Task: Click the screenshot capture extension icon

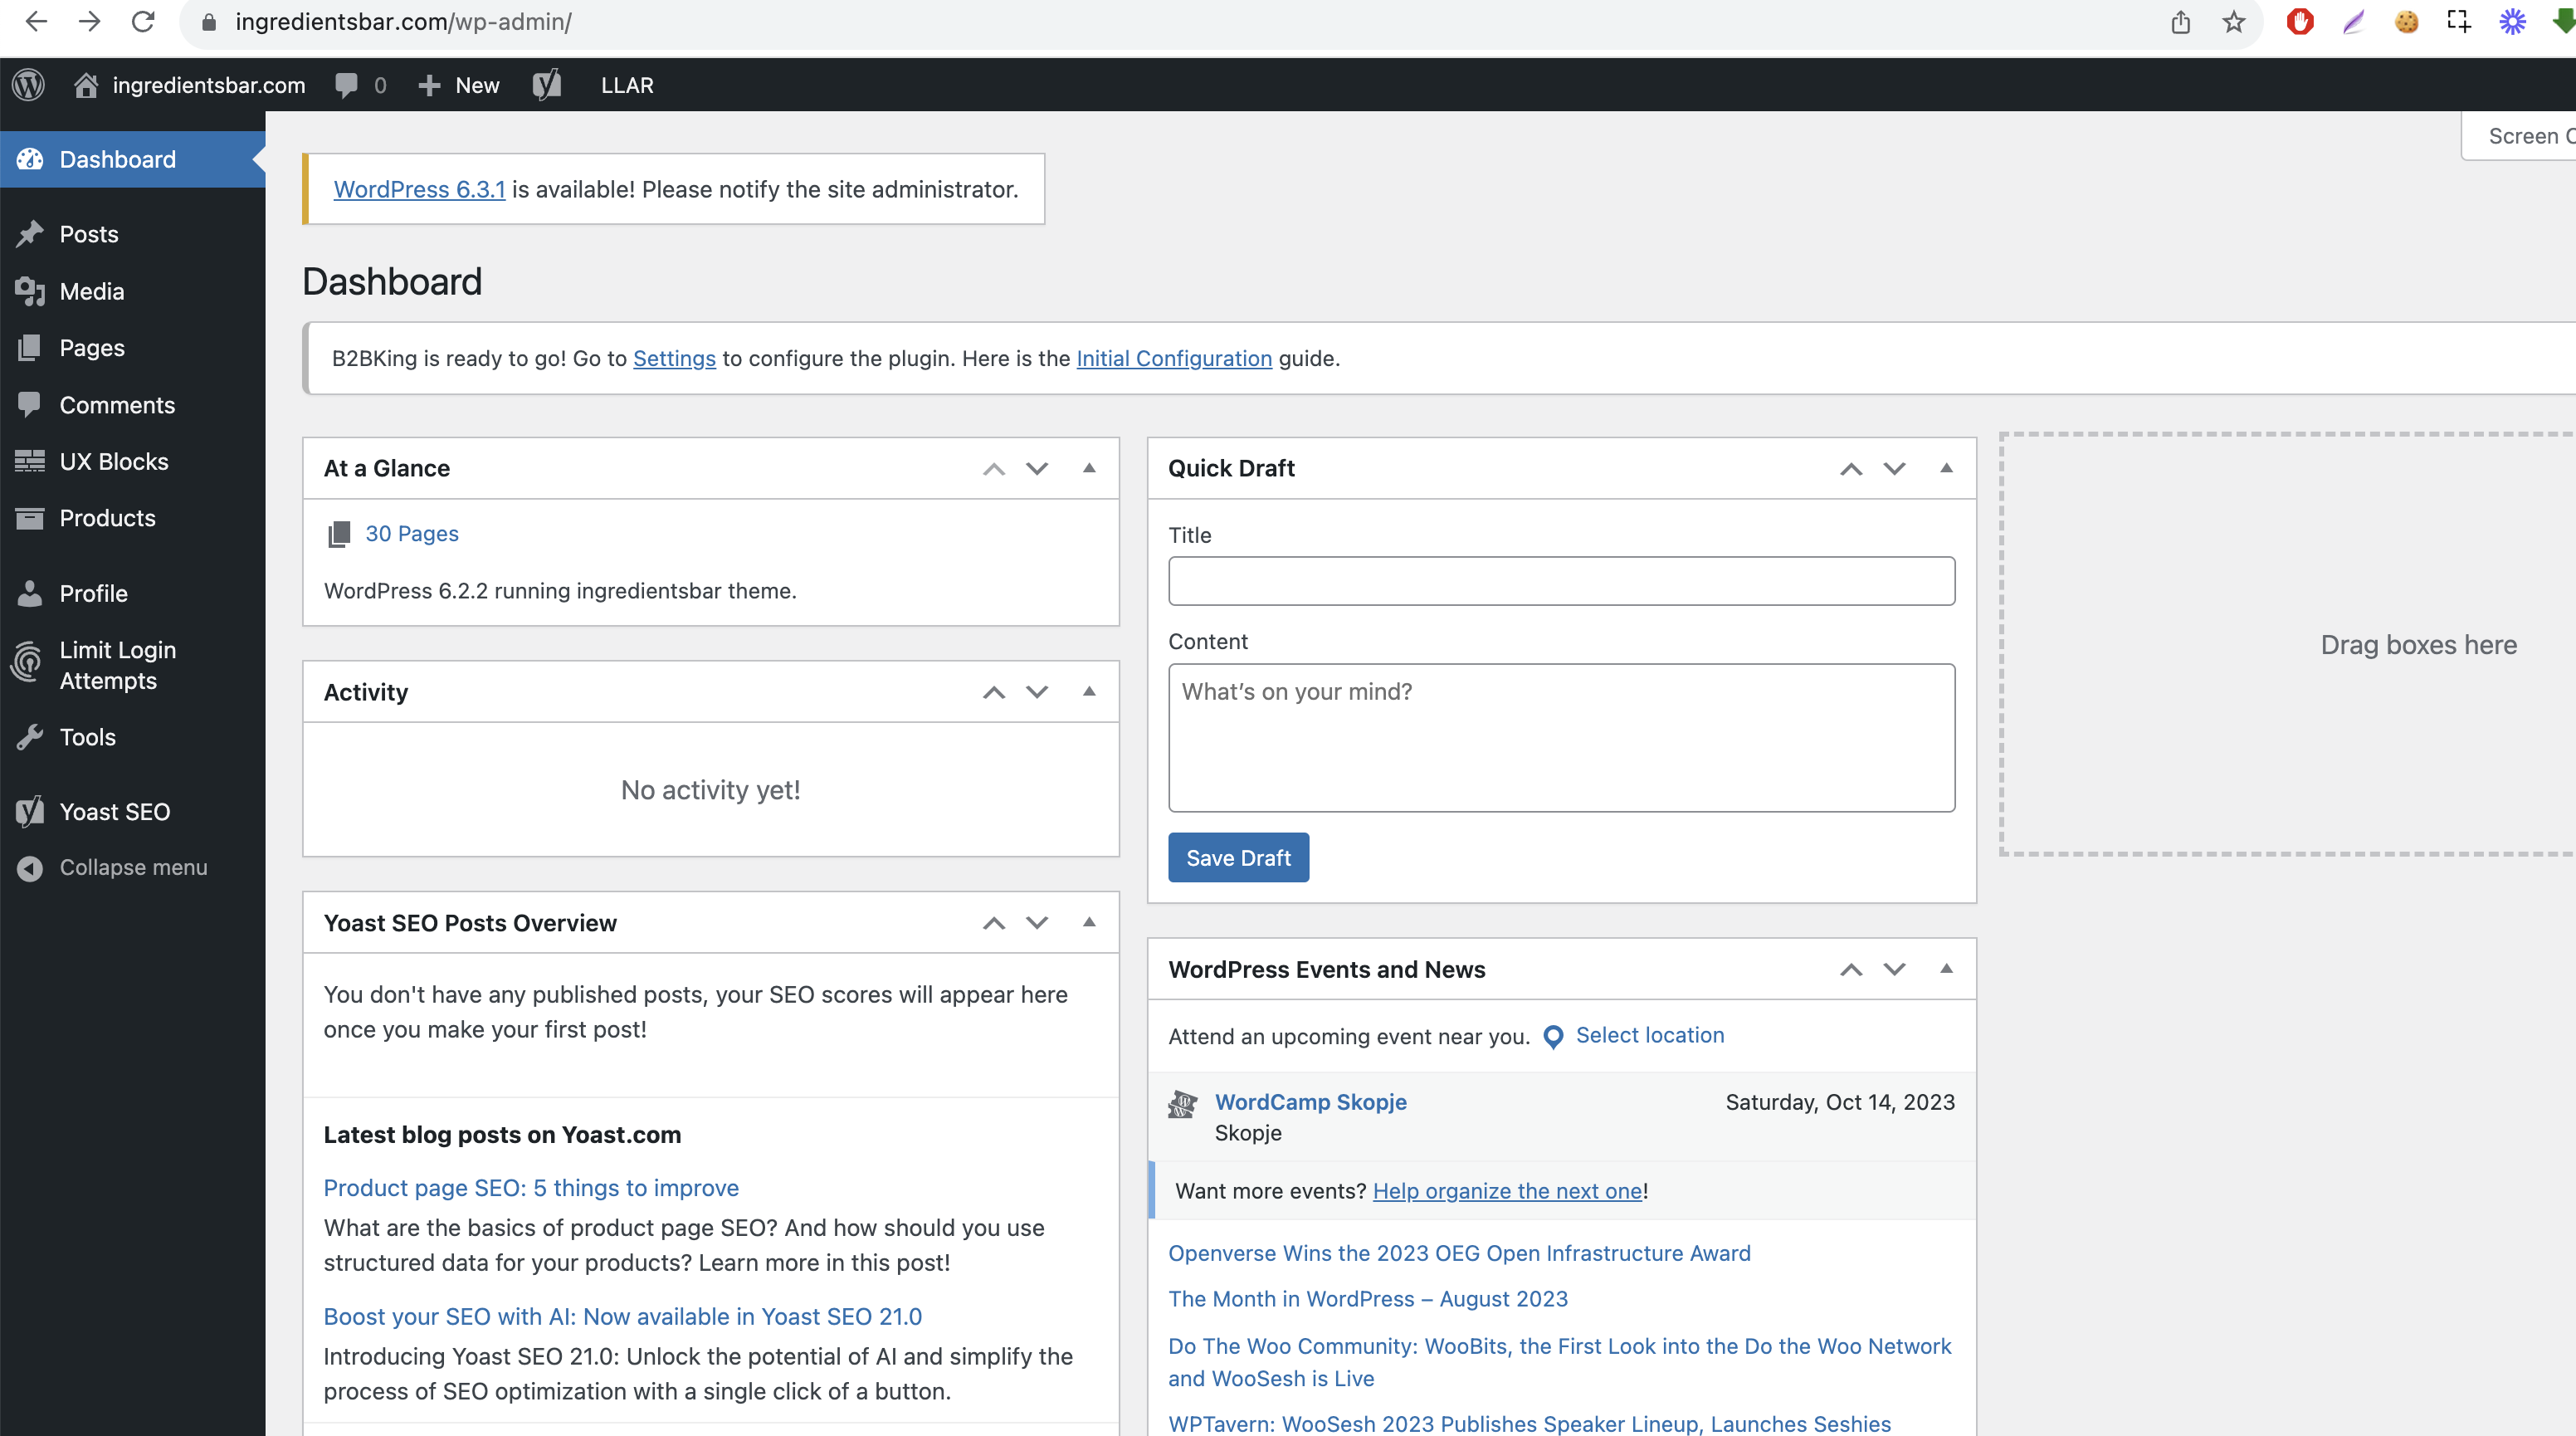Action: (2459, 21)
